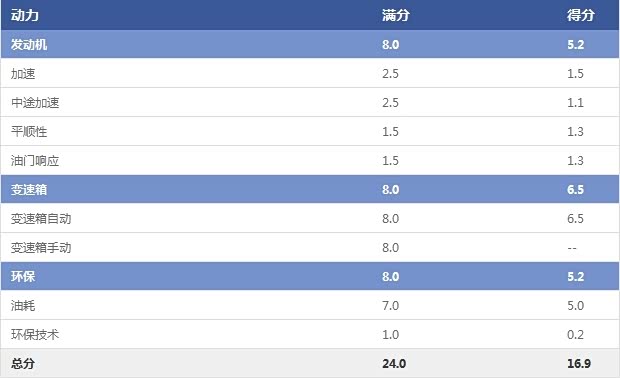Click the full total value 24.0

394,363
